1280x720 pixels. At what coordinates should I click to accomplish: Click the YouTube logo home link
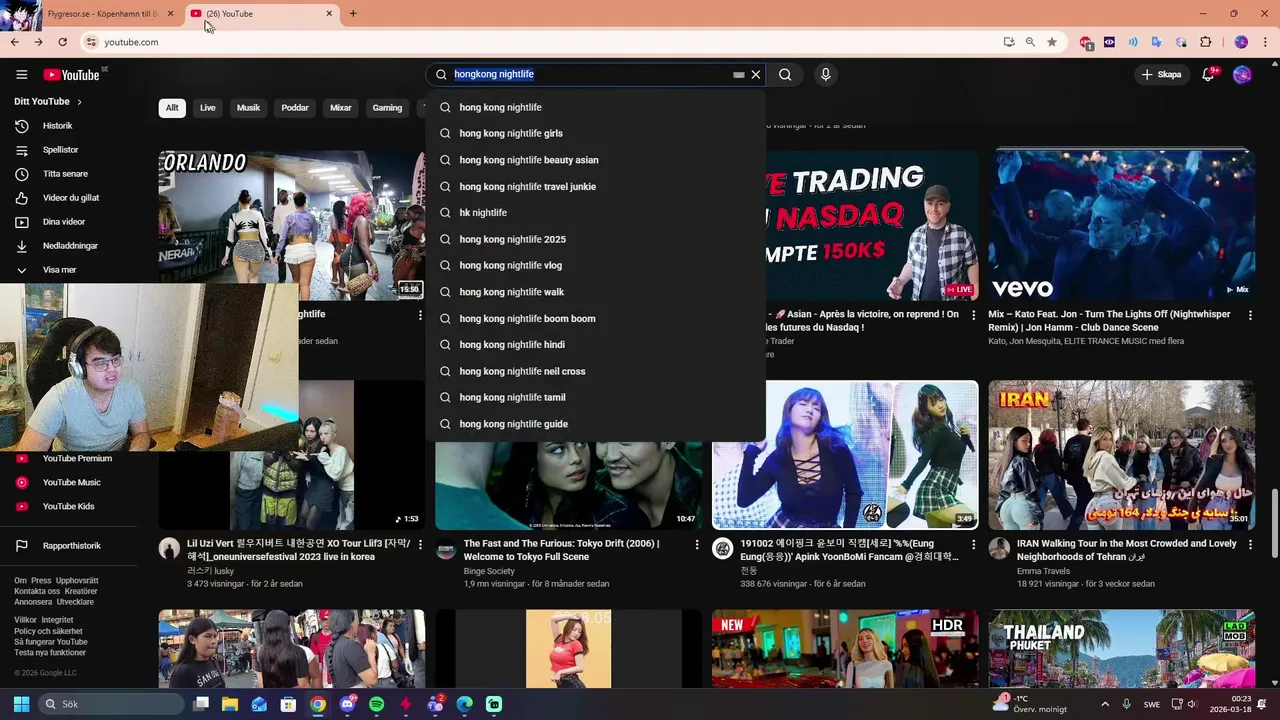[x=71, y=75]
